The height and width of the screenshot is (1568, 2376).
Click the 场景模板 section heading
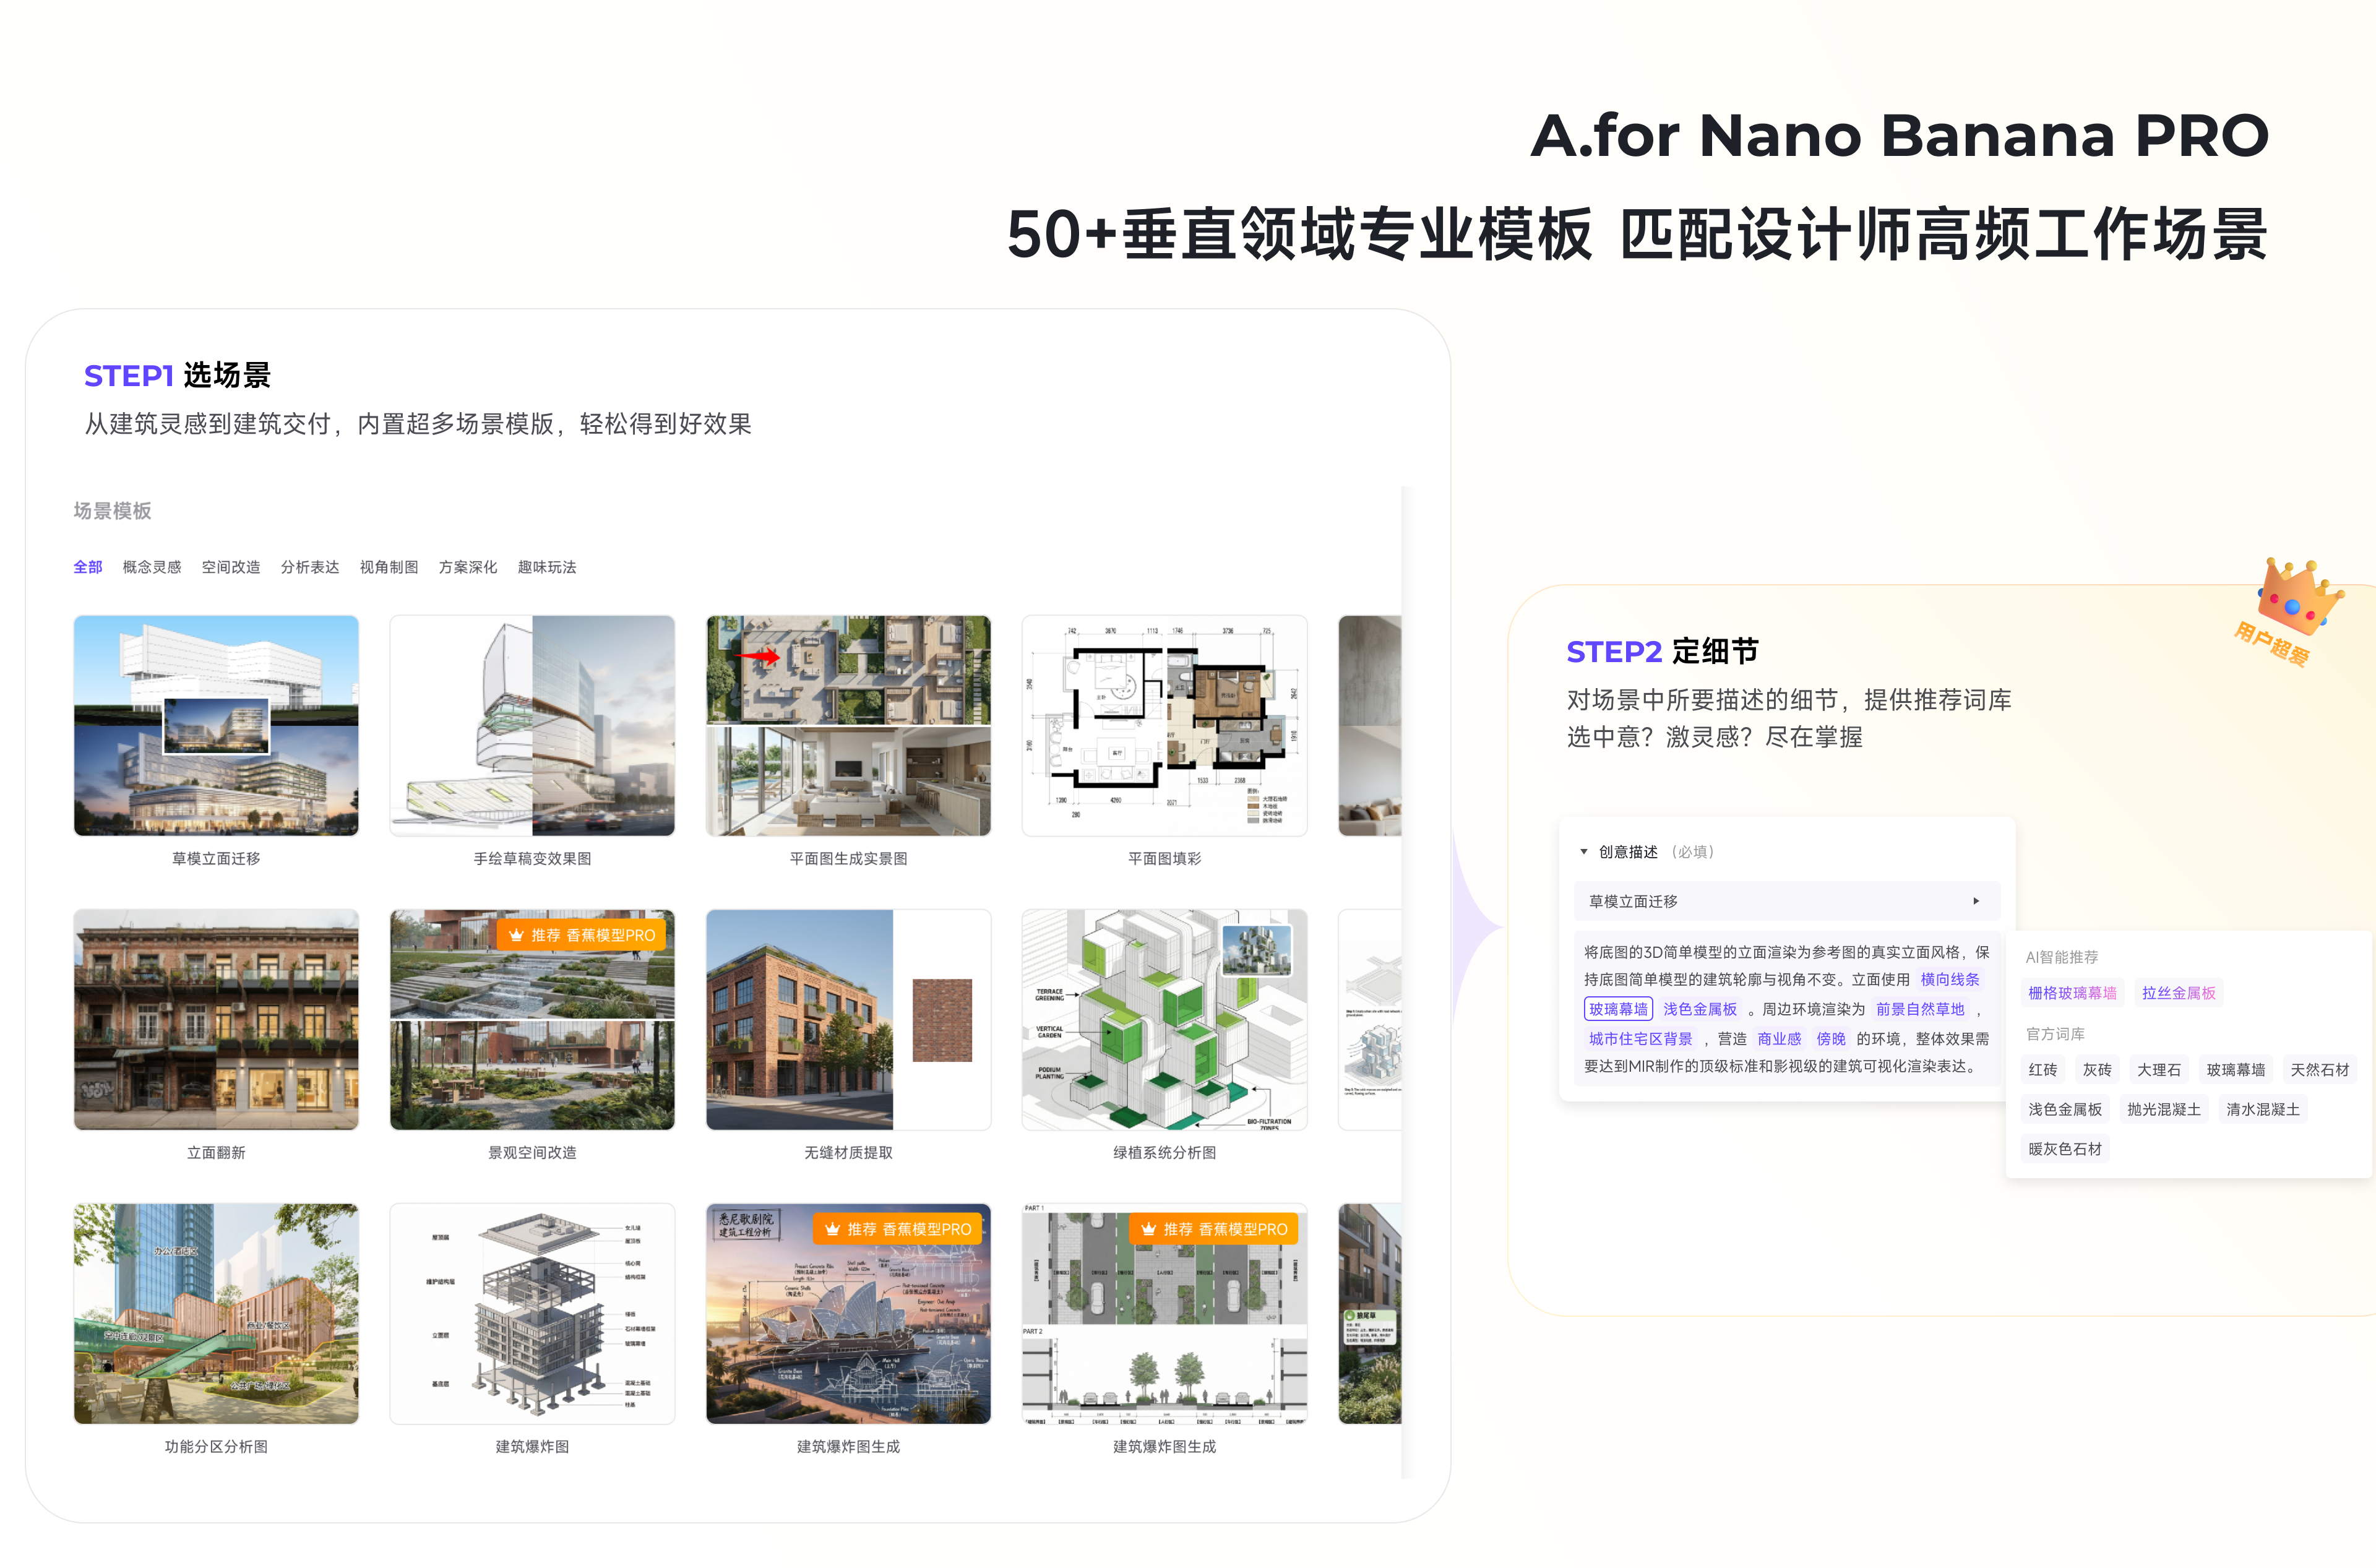tap(112, 511)
